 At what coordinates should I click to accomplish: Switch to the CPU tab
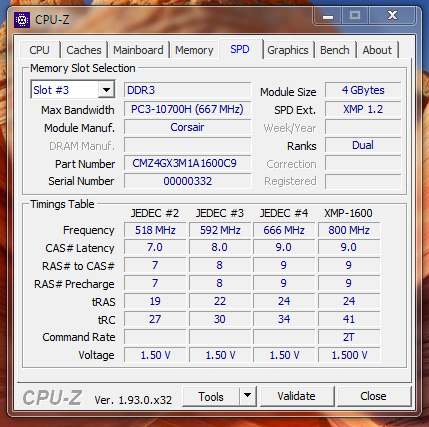click(39, 50)
